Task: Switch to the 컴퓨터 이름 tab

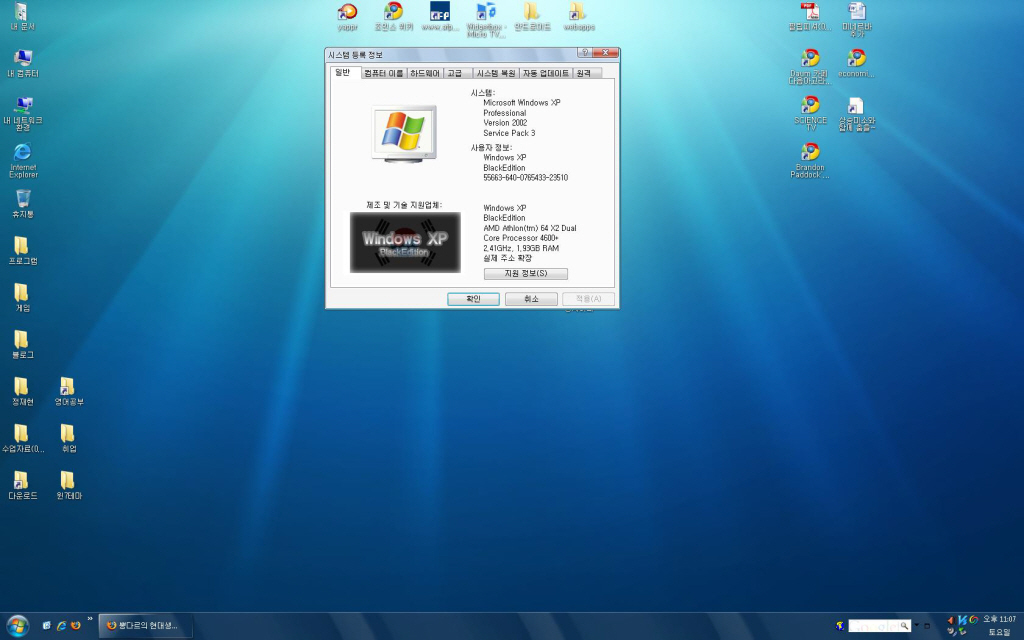Action: click(x=383, y=73)
